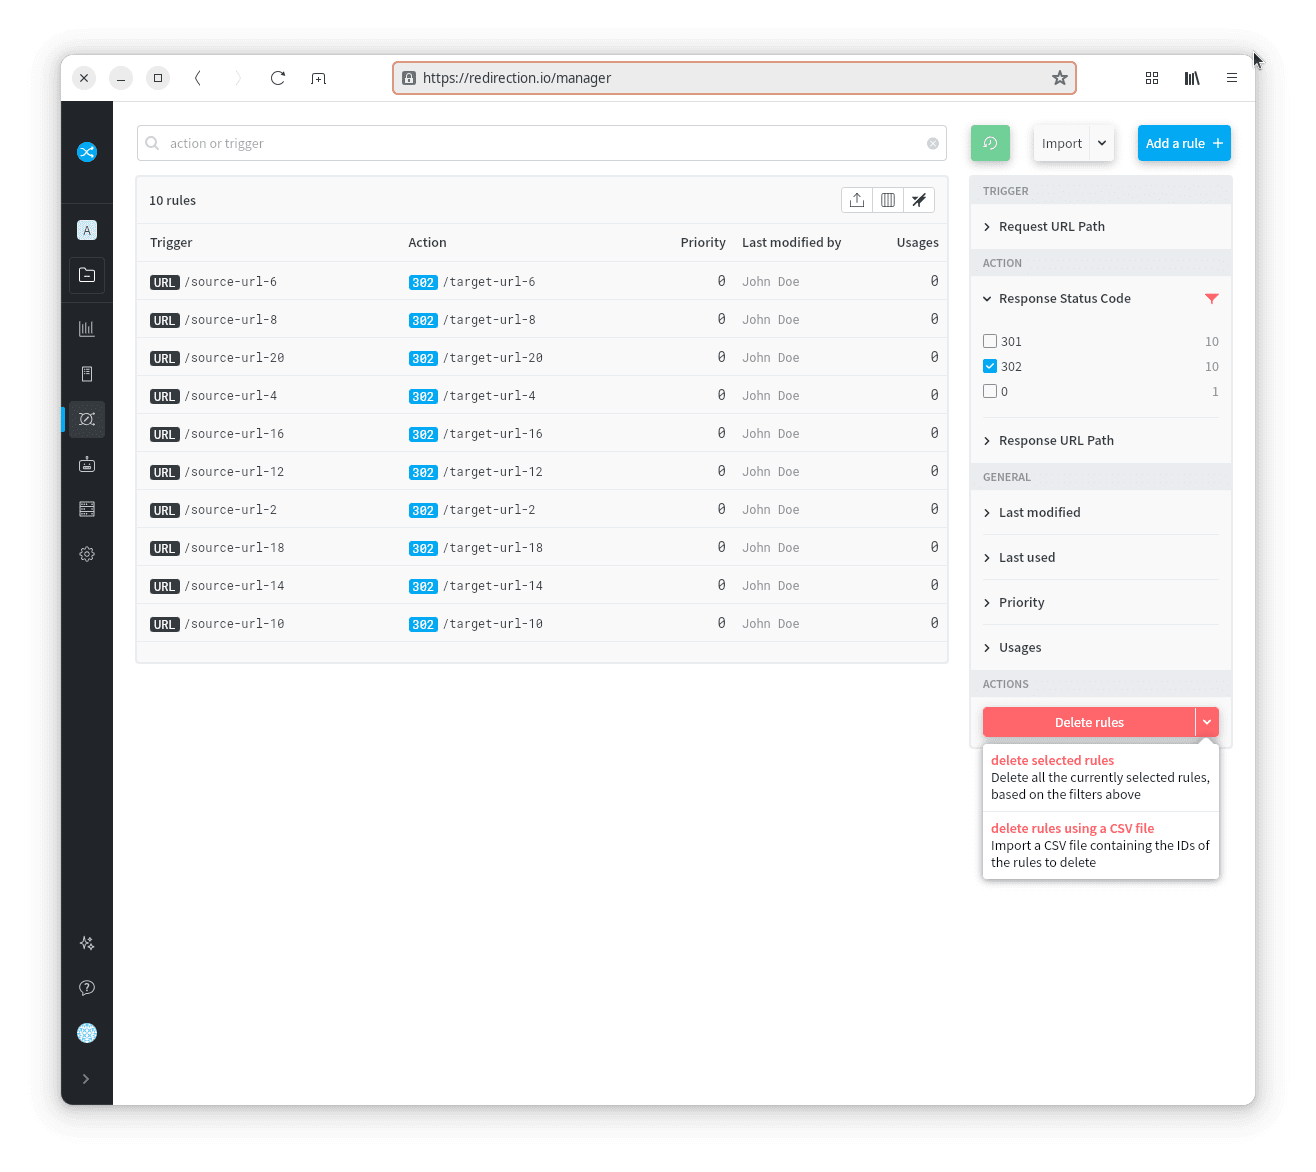
Task: Open the table list icon in sidebar
Action: 87,509
